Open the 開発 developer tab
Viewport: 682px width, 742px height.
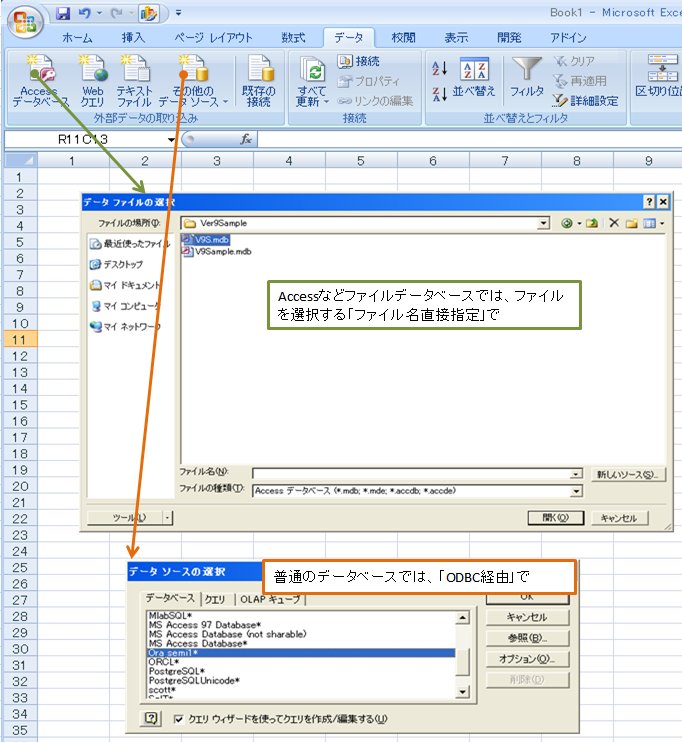click(509, 38)
